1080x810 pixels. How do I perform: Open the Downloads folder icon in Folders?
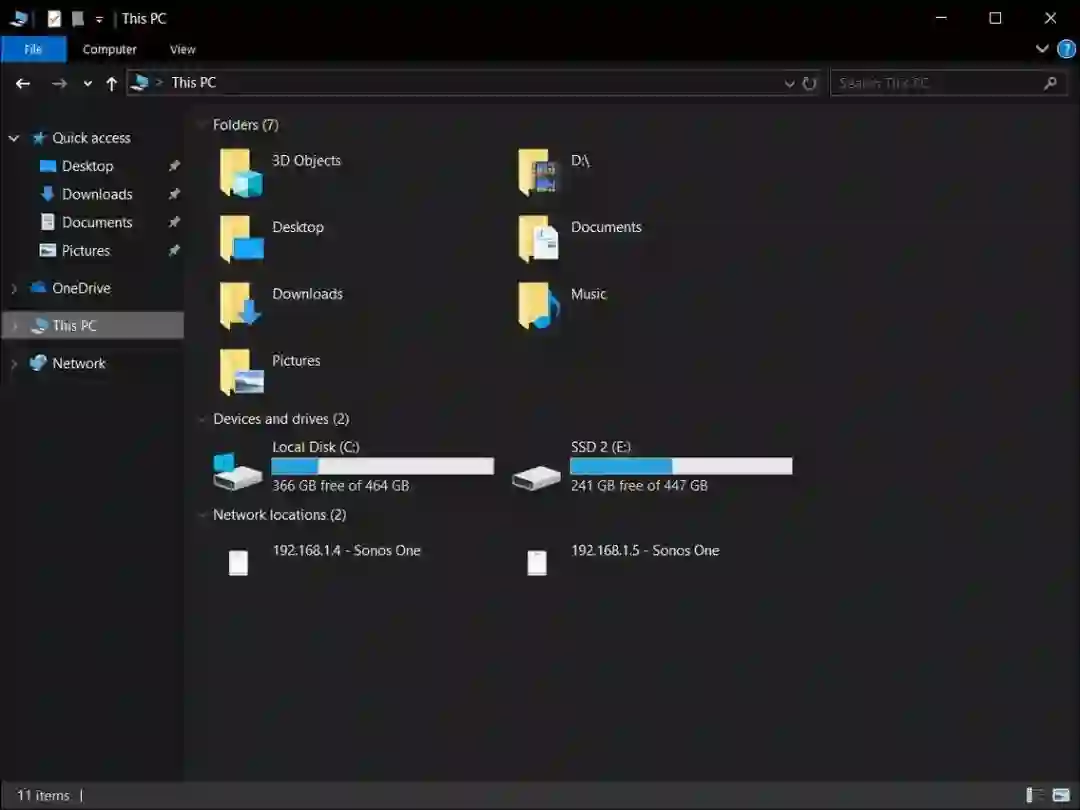241,307
